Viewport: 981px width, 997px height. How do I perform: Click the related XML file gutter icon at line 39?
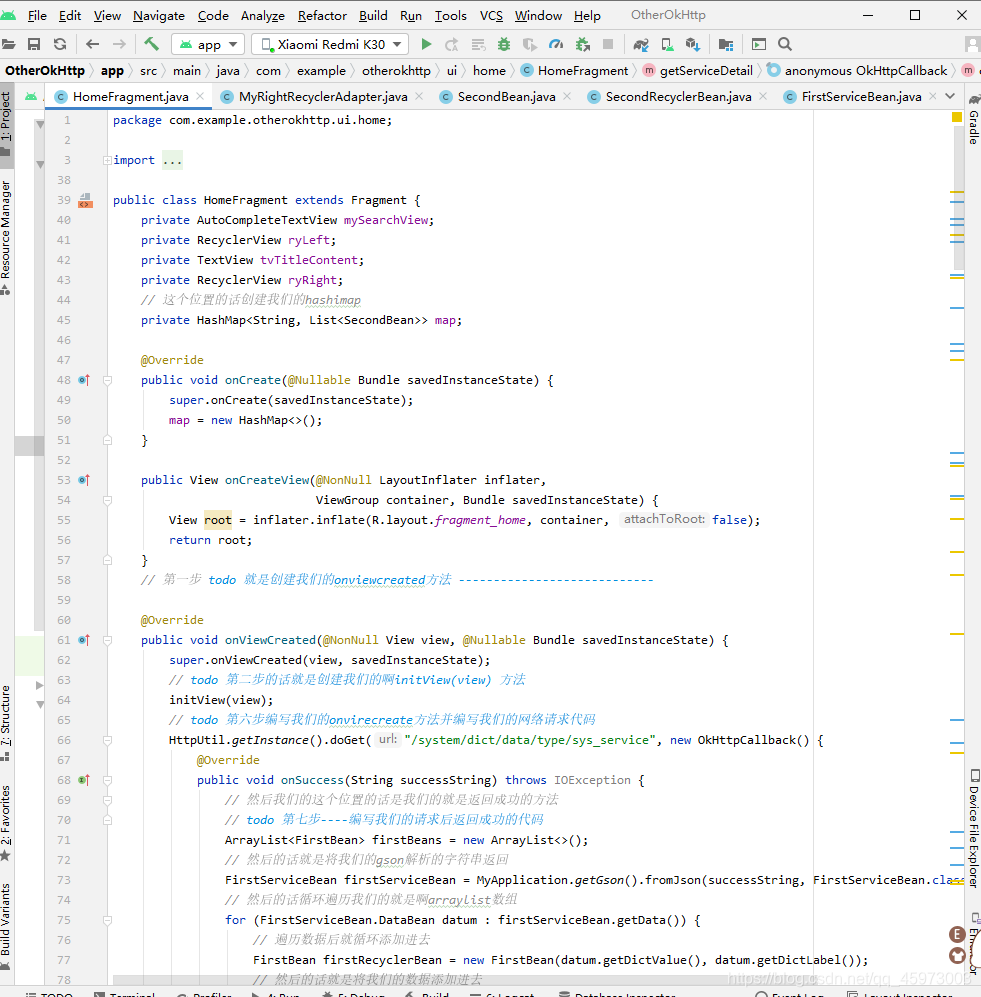85,201
